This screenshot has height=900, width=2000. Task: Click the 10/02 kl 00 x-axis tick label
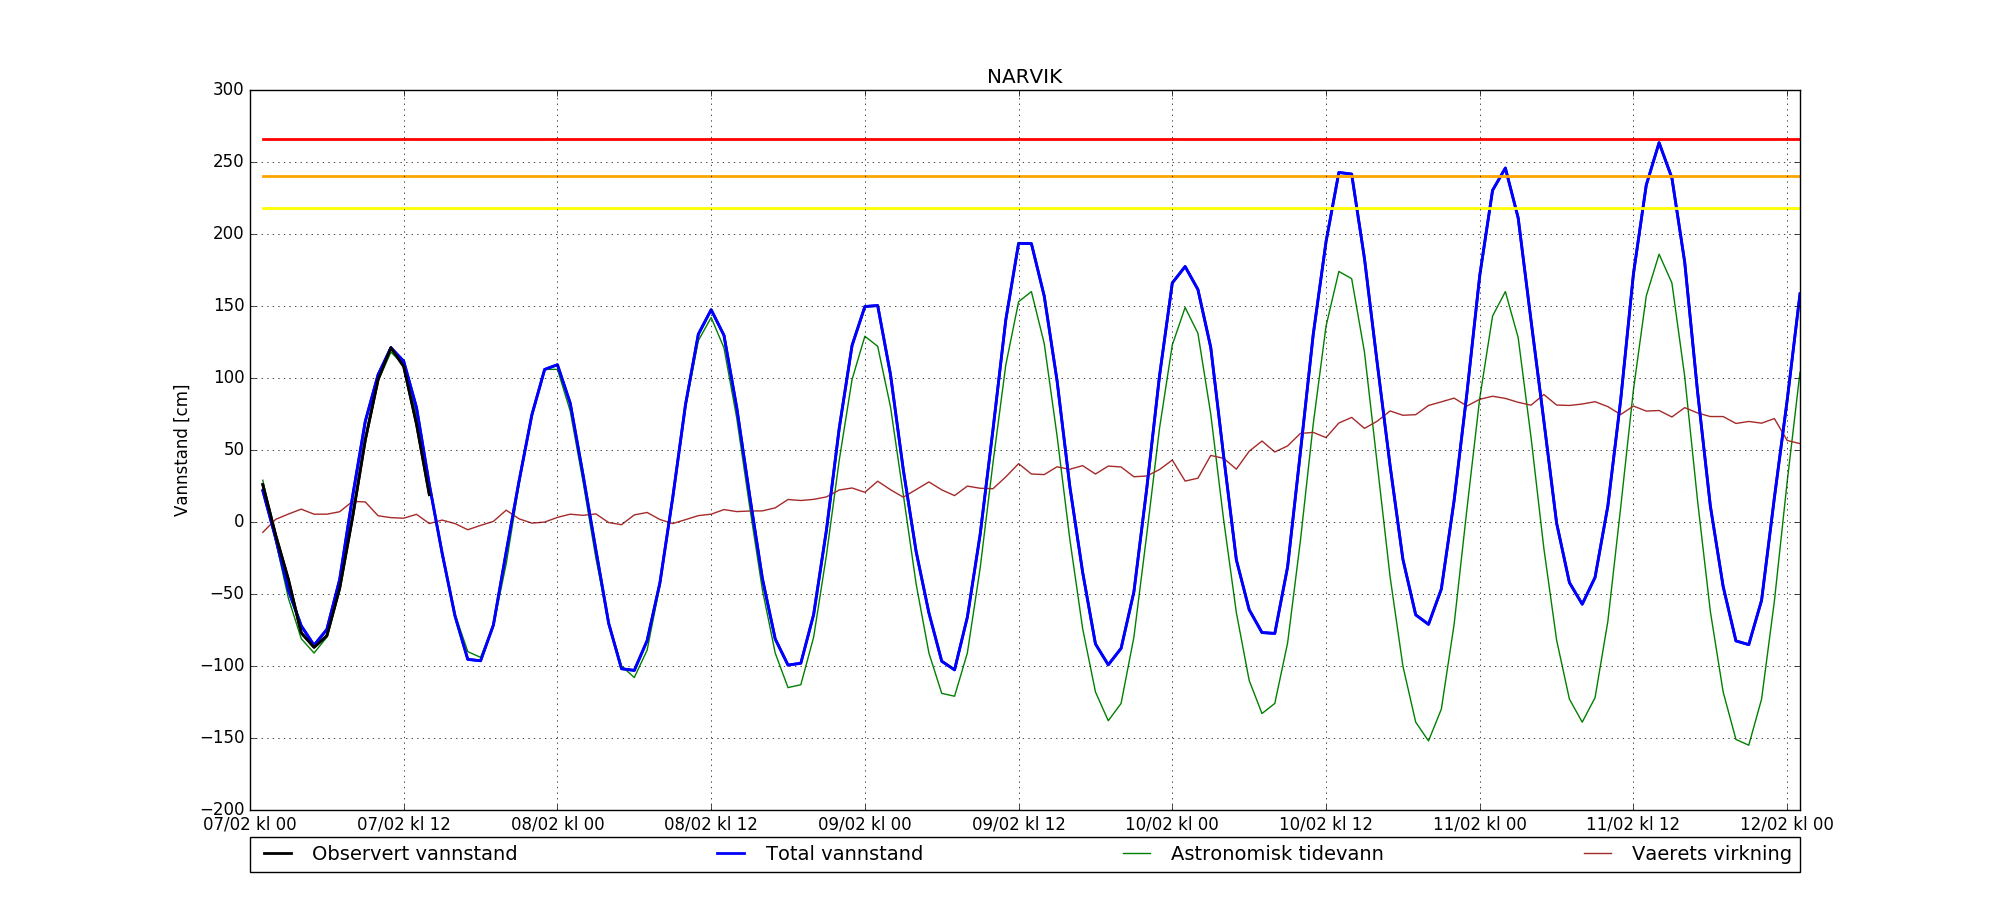click(1172, 825)
